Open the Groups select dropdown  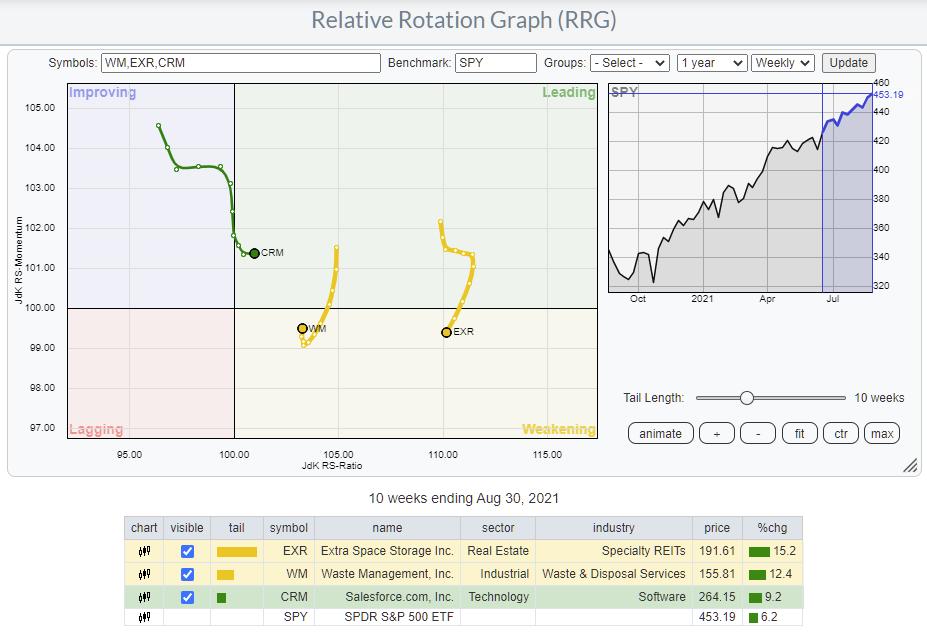pos(629,62)
